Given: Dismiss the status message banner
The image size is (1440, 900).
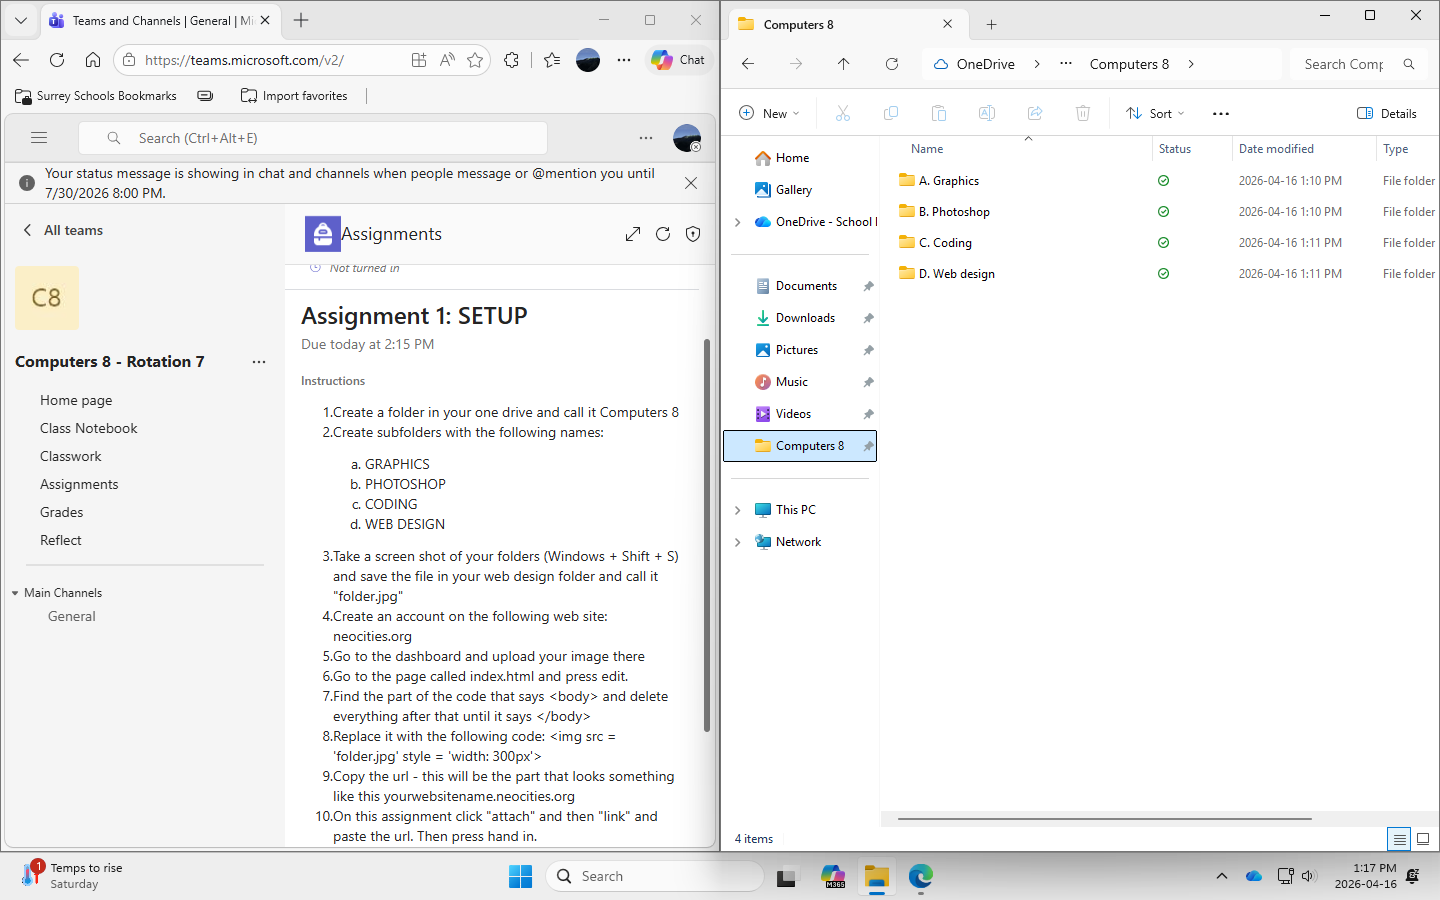Looking at the screenshot, I should point(691,183).
